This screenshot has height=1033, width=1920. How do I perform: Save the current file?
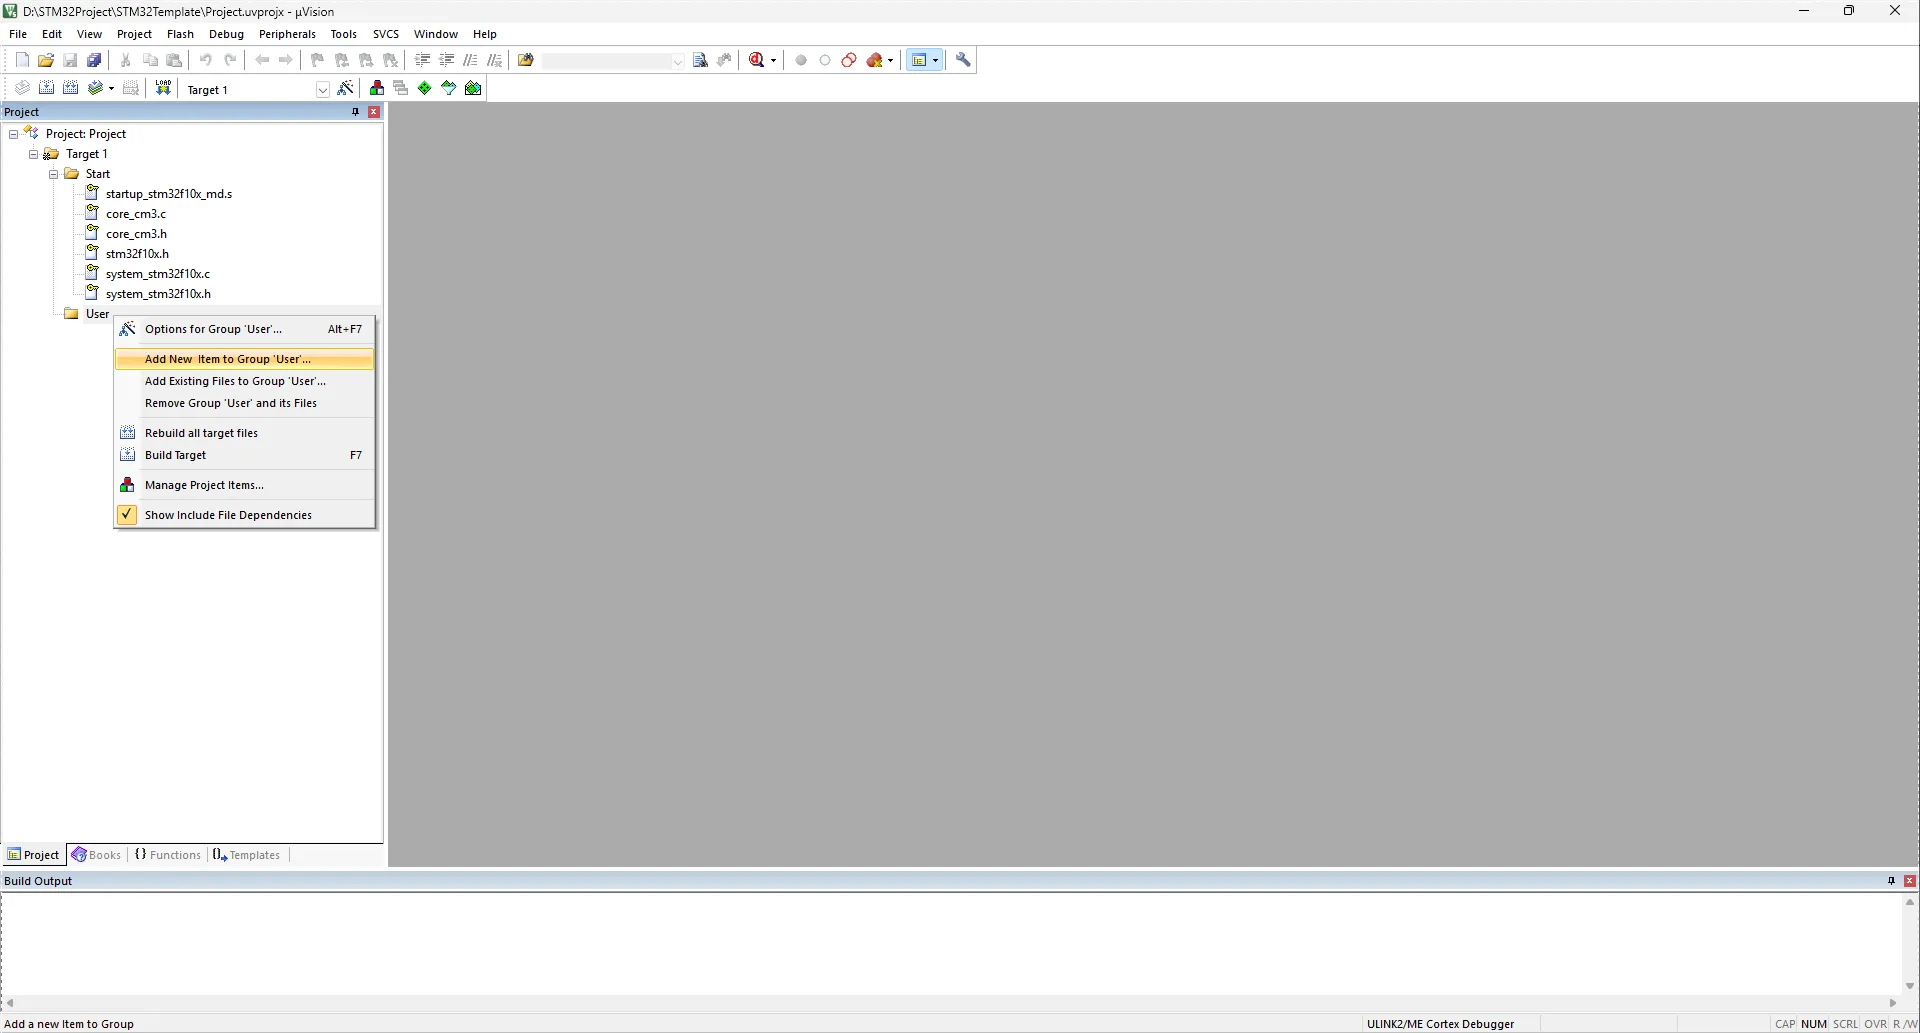coord(70,60)
